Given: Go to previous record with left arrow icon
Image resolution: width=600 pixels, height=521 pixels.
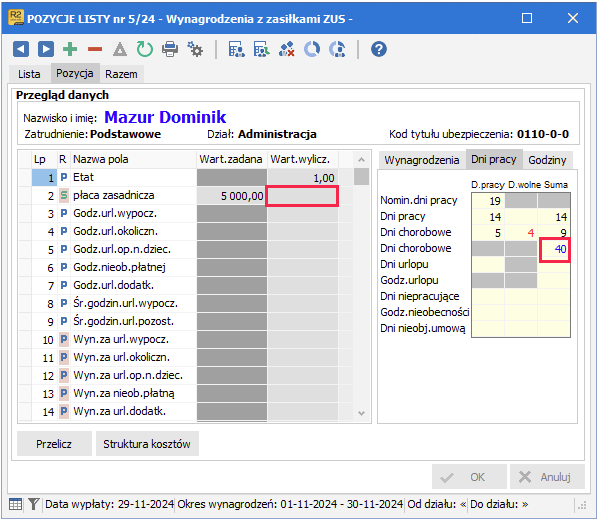Looking at the screenshot, I should 21,49.
